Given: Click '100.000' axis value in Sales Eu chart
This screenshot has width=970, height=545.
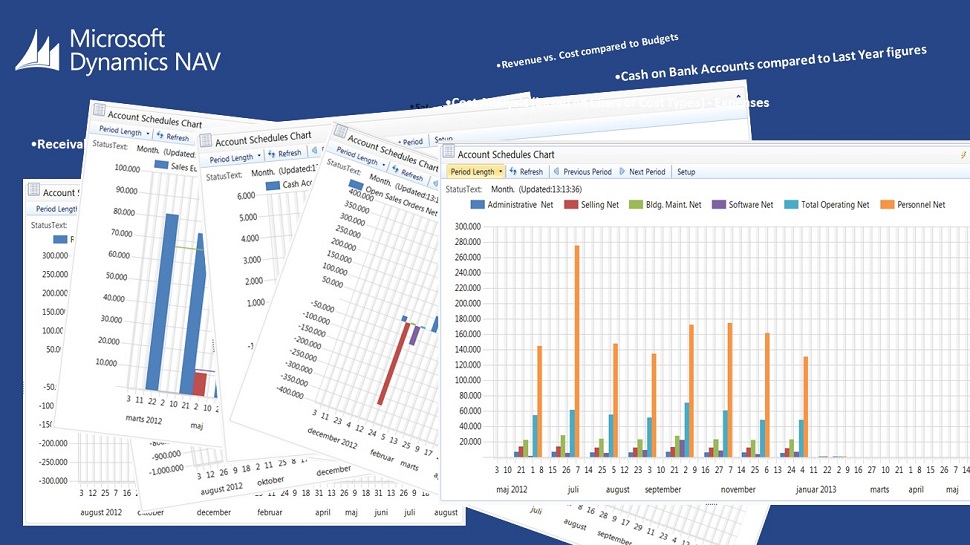Looking at the screenshot, I should pyautogui.click(x=127, y=168).
